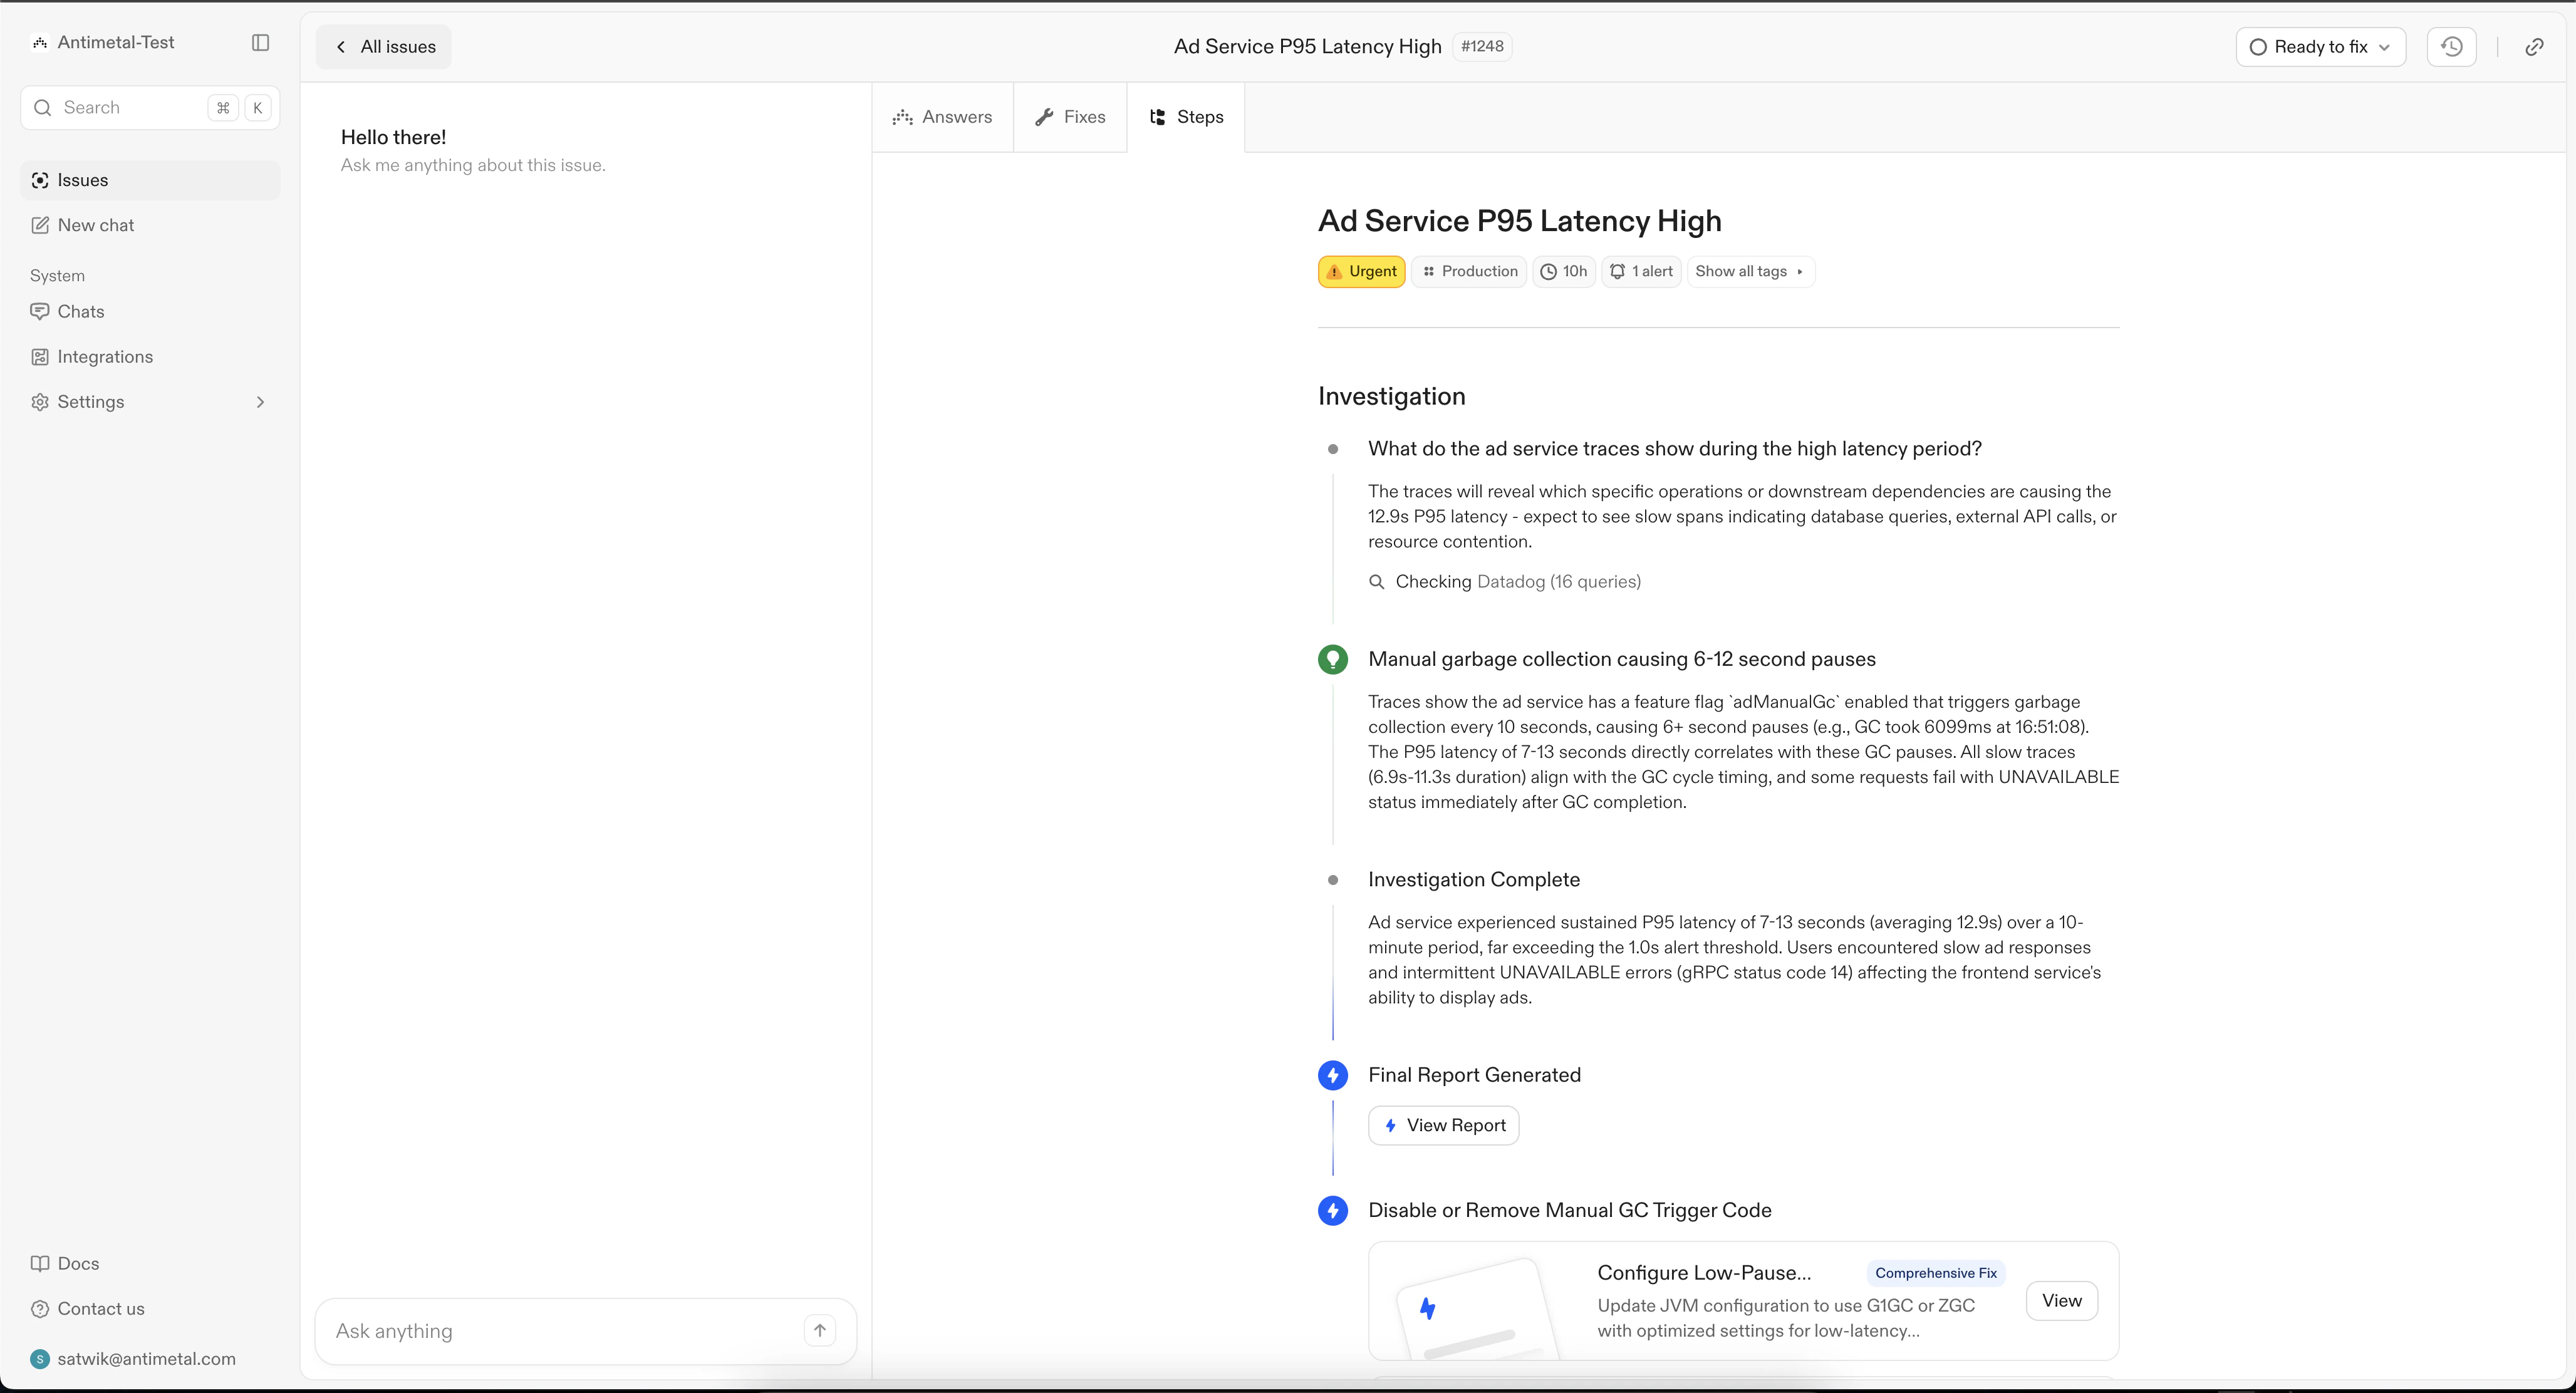Click the View Report button

(x=1443, y=1125)
